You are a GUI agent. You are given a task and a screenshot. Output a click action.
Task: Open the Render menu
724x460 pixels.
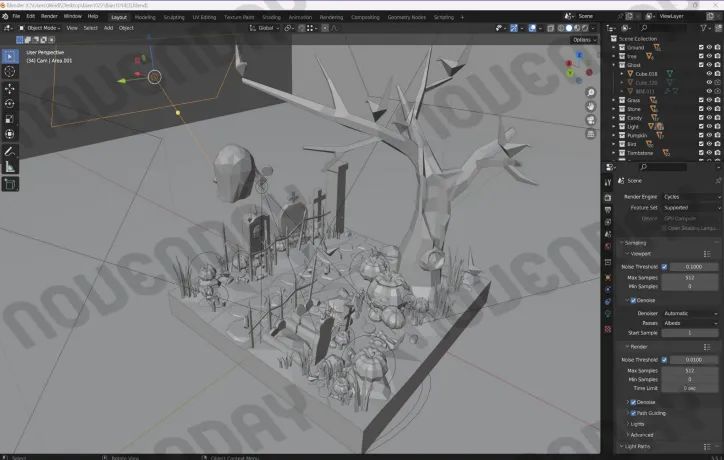click(x=49, y=16)
